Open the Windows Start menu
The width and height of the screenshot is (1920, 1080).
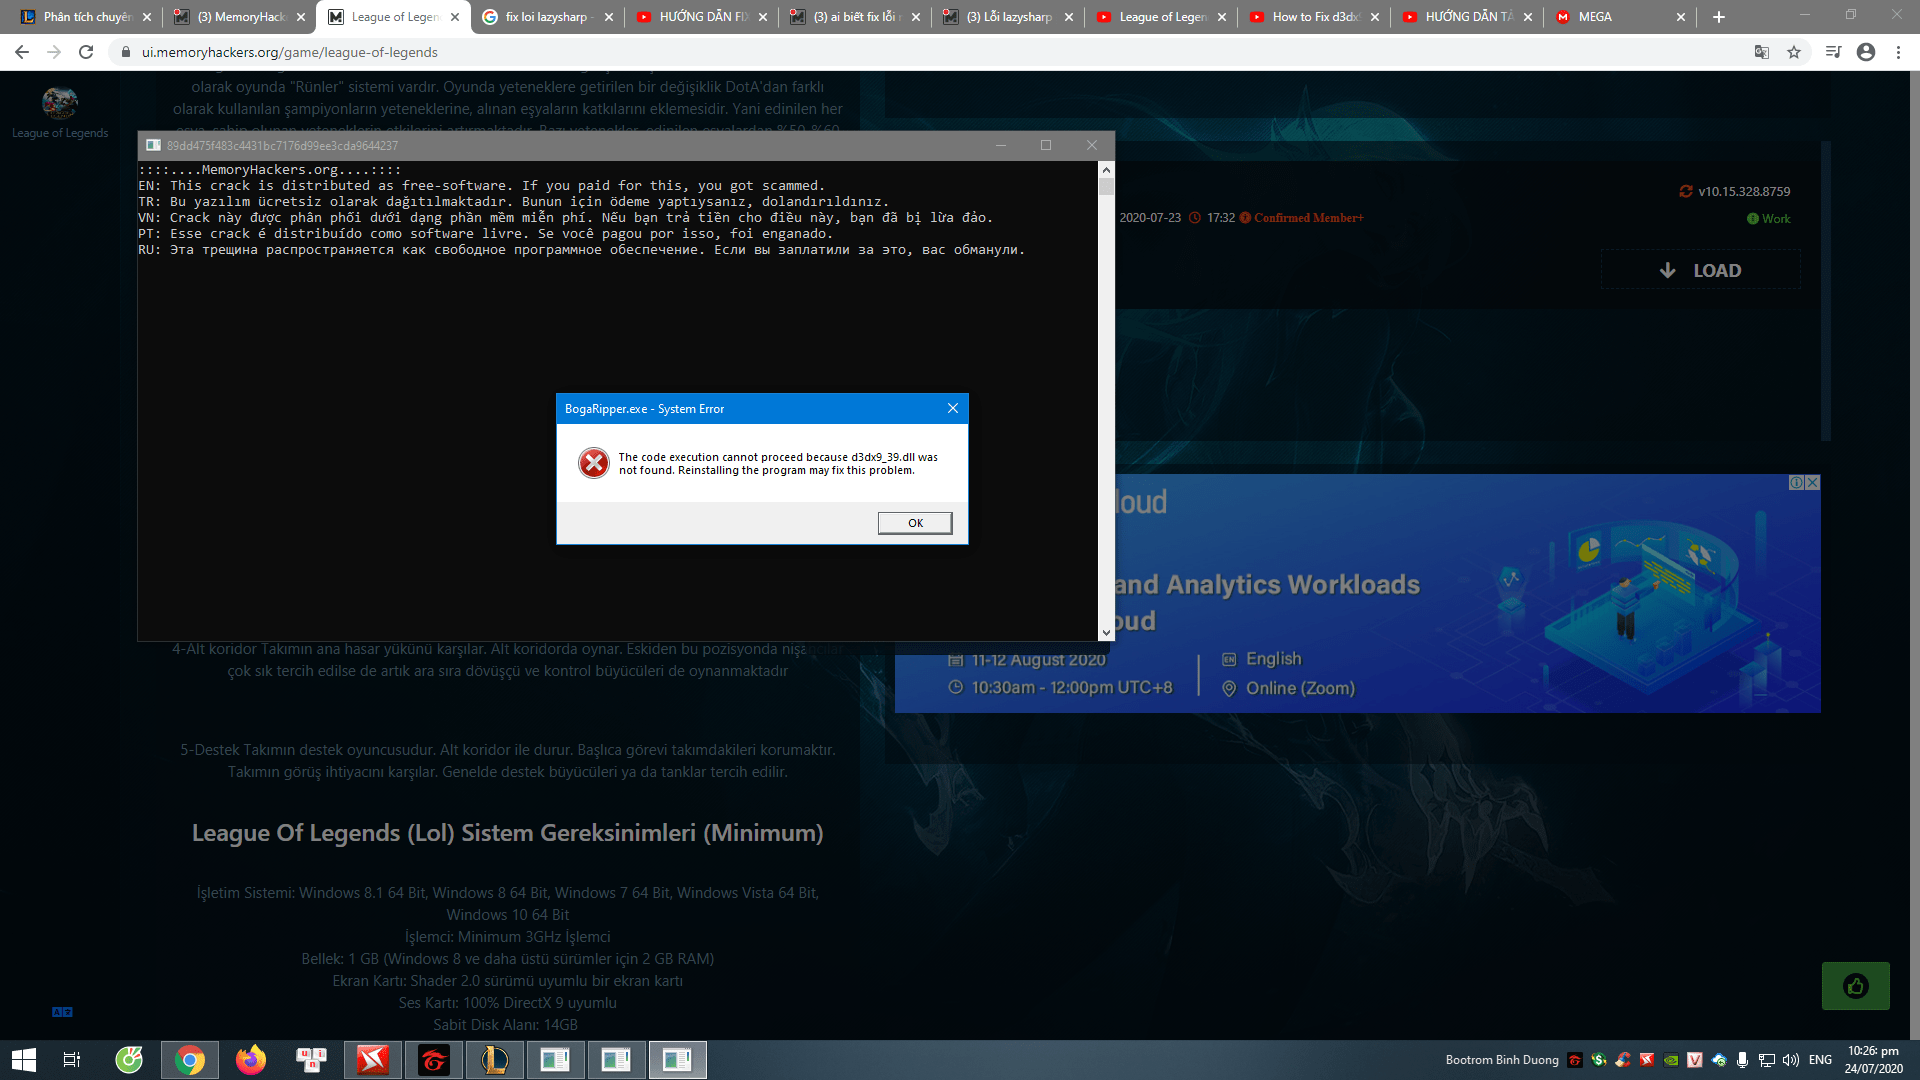pos(24,1060)
